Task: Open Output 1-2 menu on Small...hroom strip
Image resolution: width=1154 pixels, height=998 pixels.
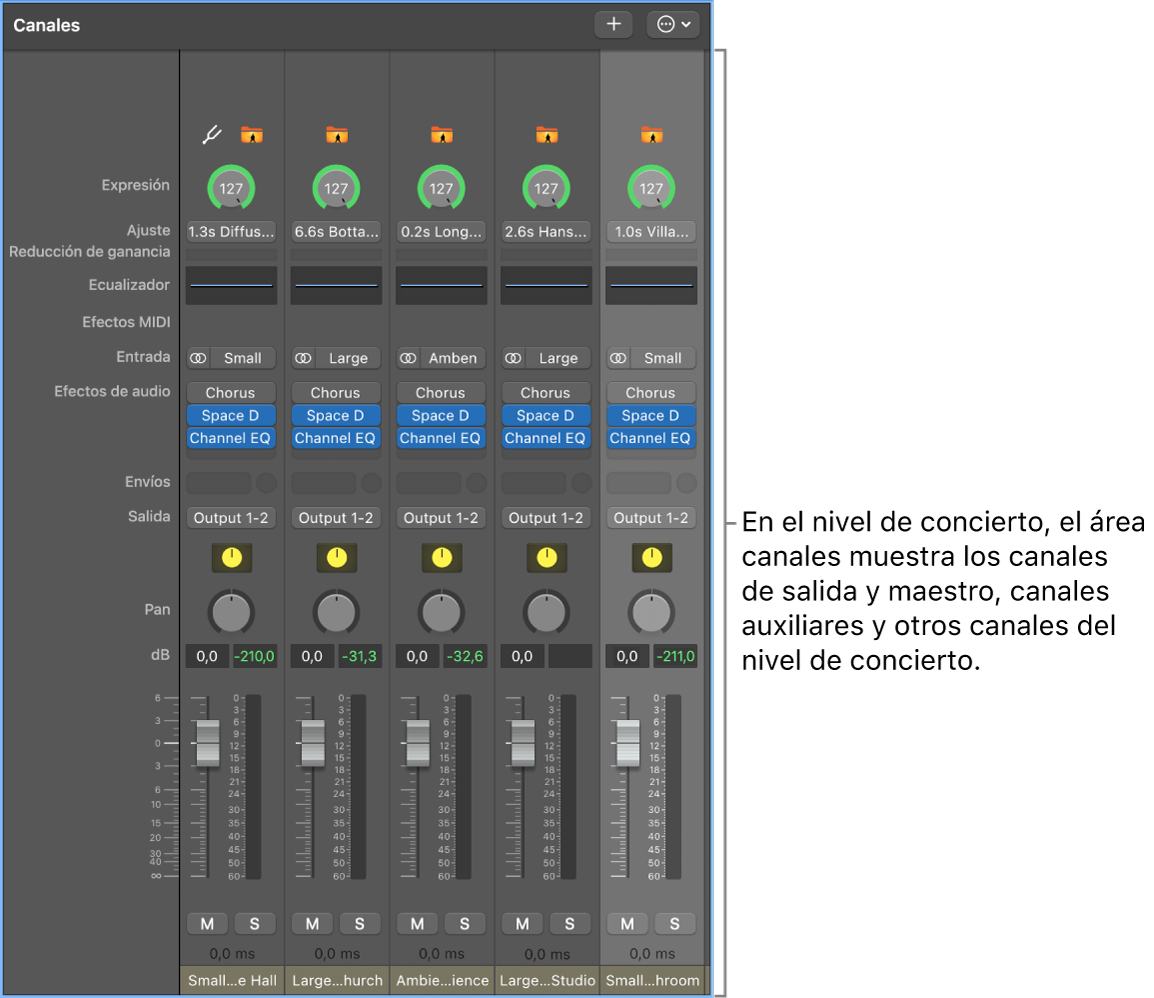Action: [x=651, y=518]
